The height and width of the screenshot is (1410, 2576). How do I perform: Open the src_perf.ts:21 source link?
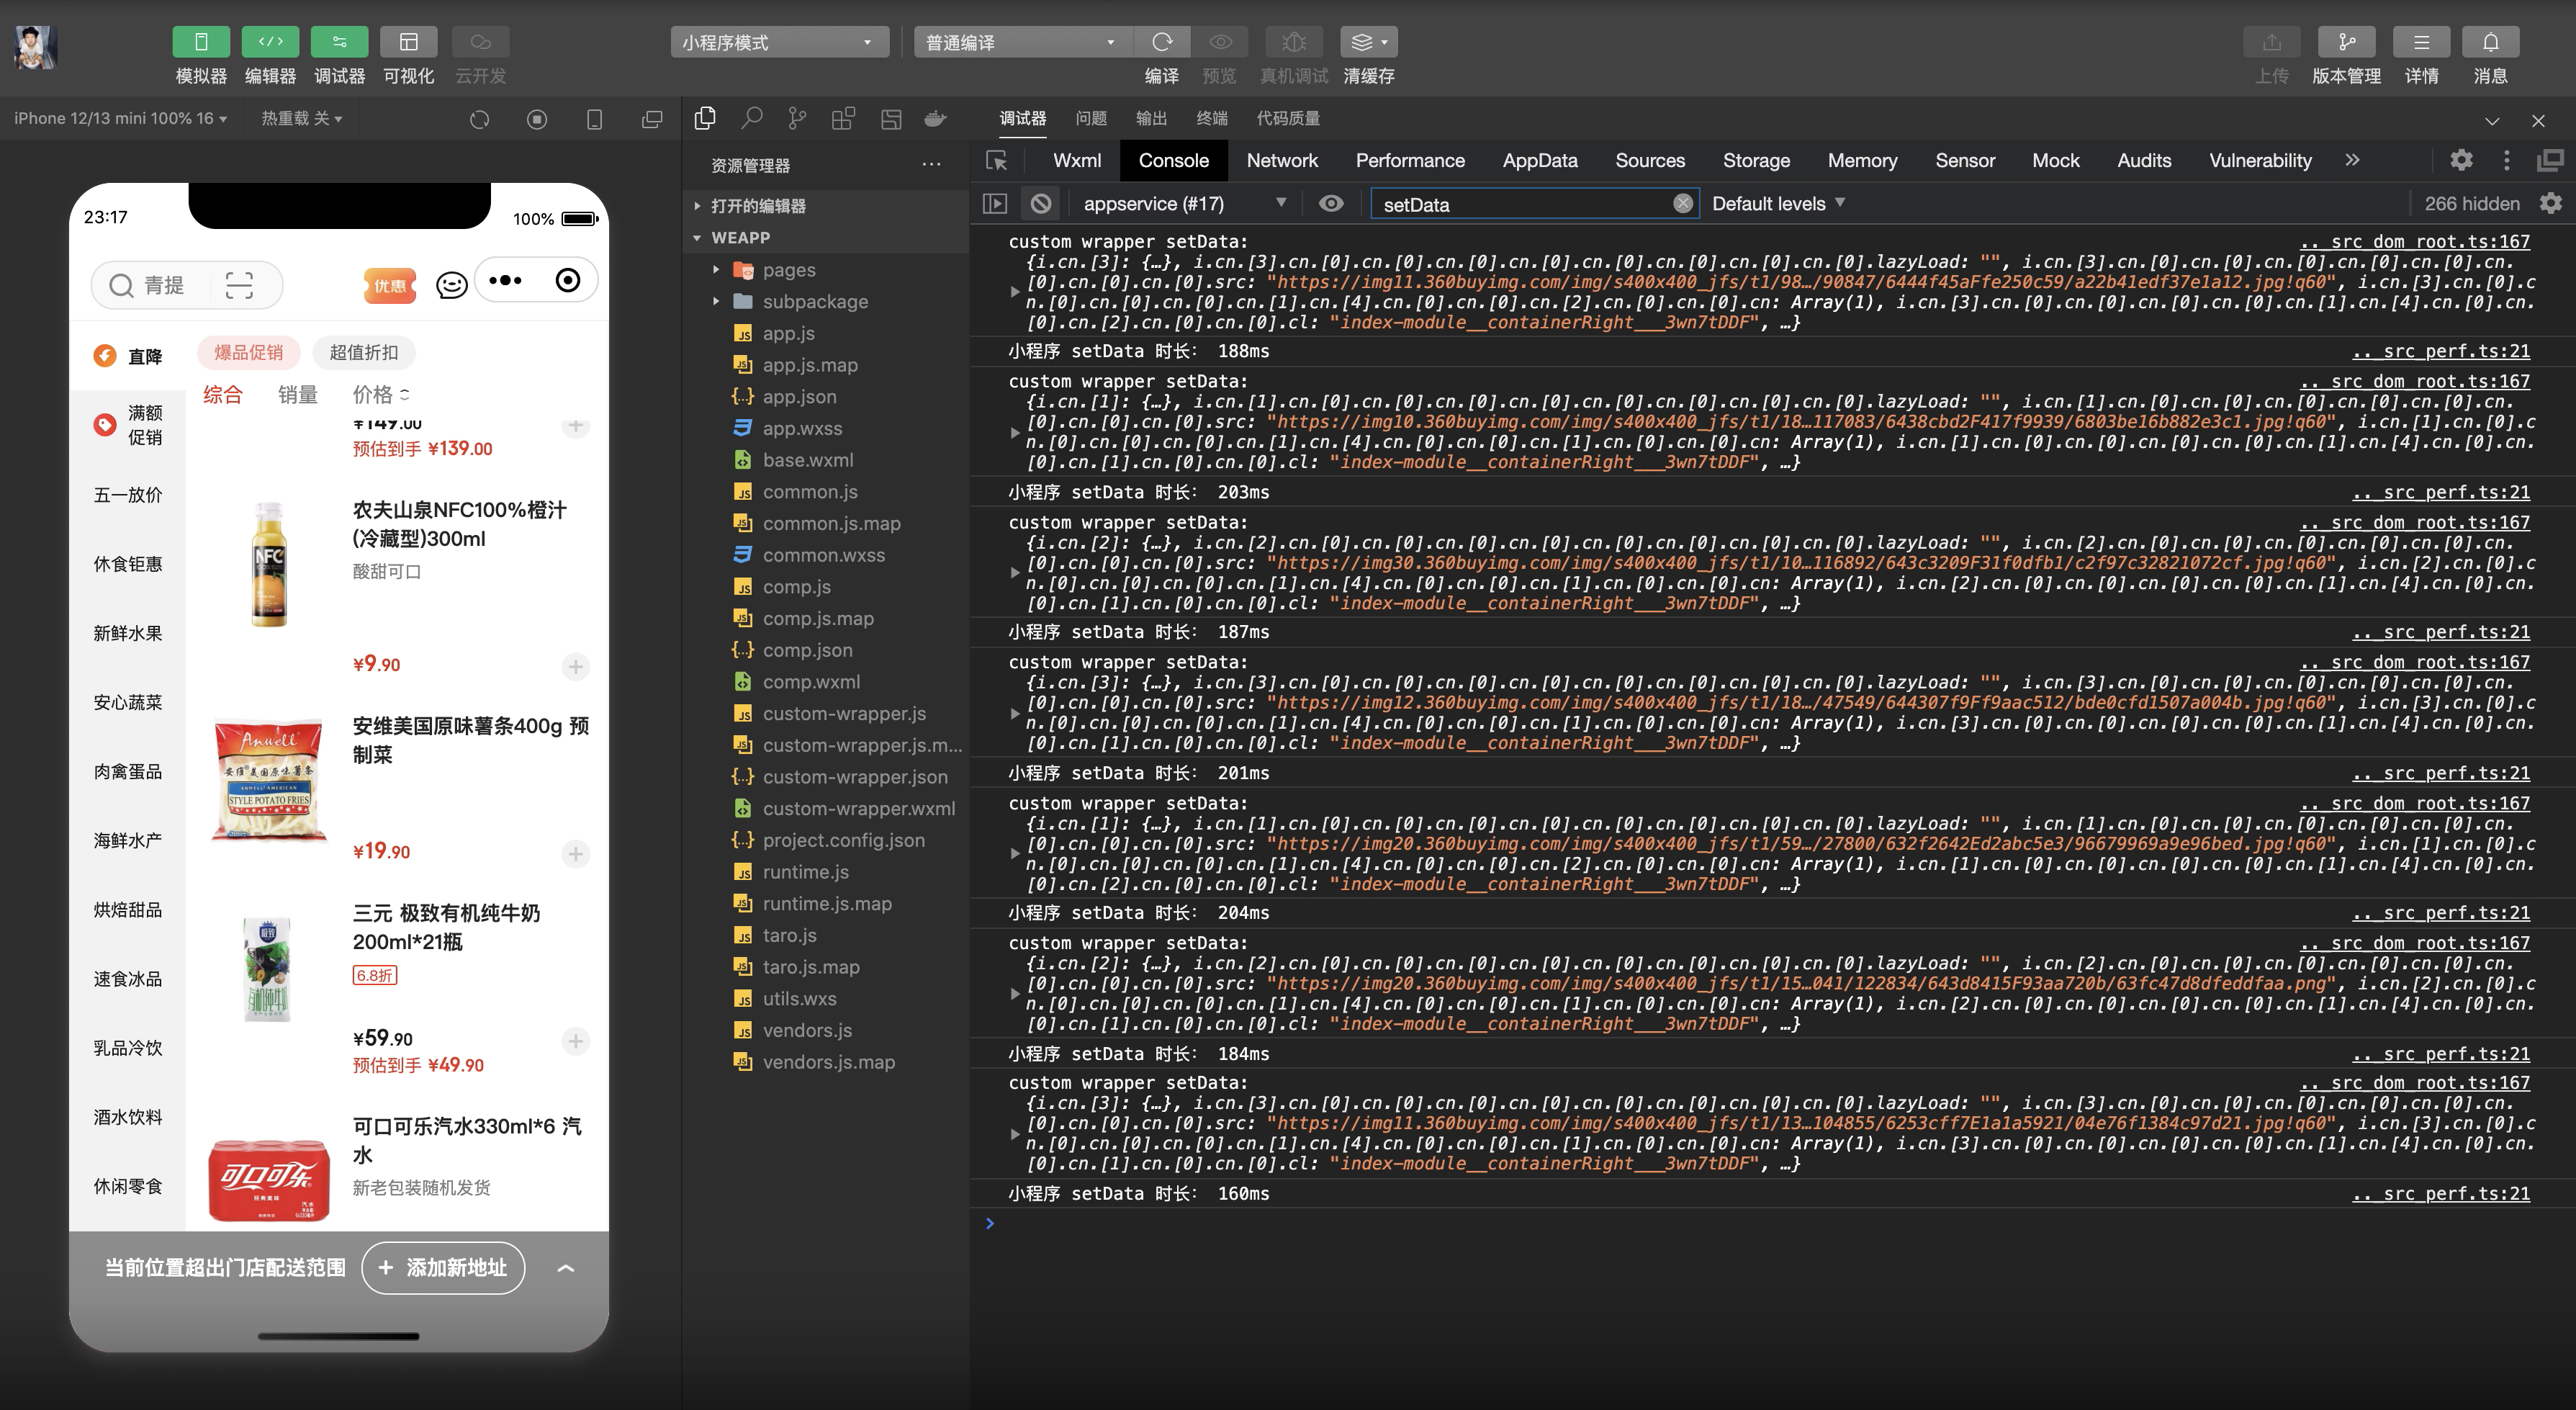pos(2441,352)
